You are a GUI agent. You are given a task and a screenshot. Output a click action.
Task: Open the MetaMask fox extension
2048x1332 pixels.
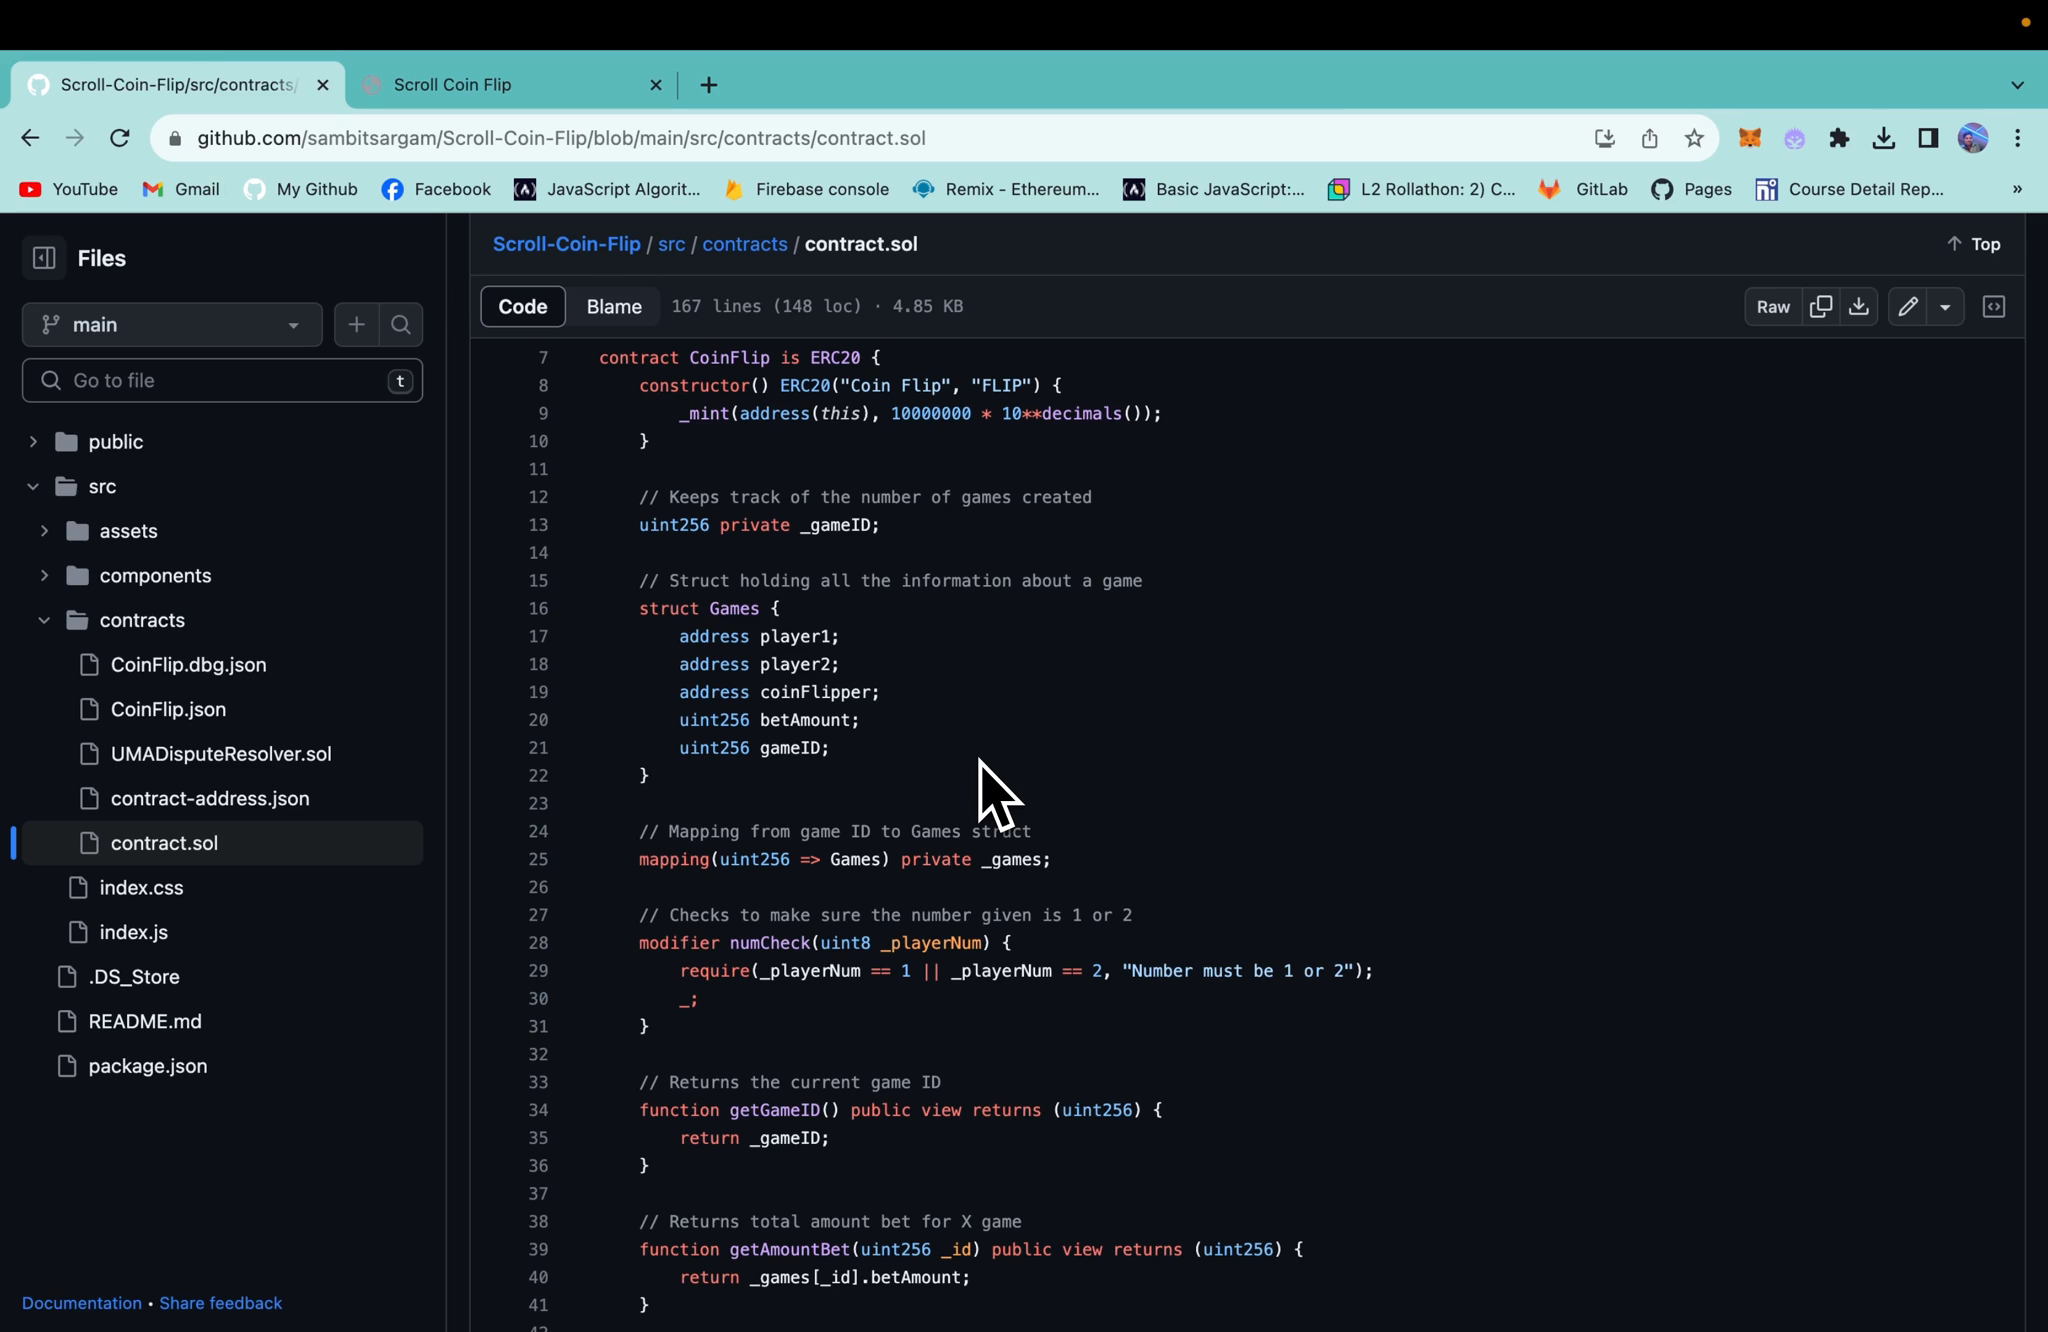point(1750,138)
